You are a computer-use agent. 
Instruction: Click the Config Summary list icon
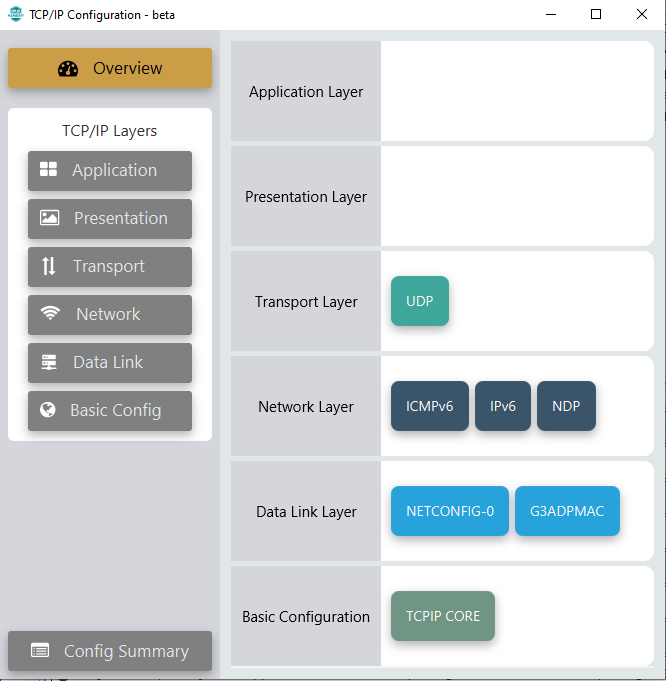tap(40, 651)
